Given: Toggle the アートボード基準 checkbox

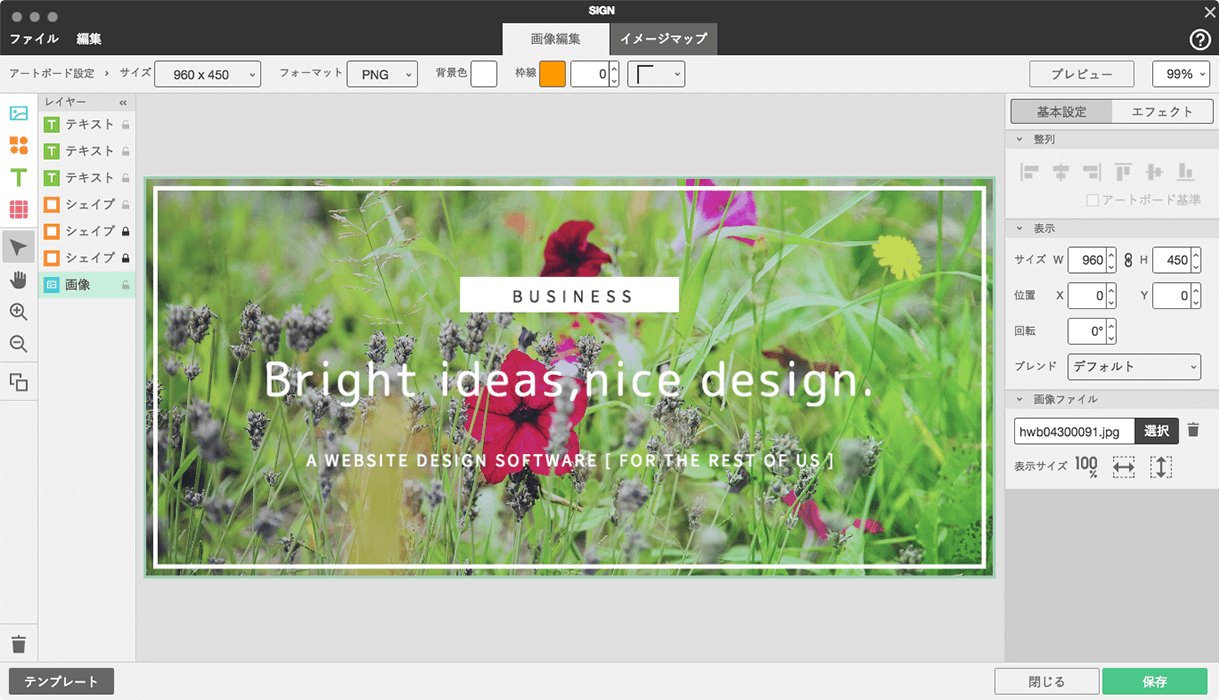Looking at the screenshot, I should click(x=1092, y=200).
